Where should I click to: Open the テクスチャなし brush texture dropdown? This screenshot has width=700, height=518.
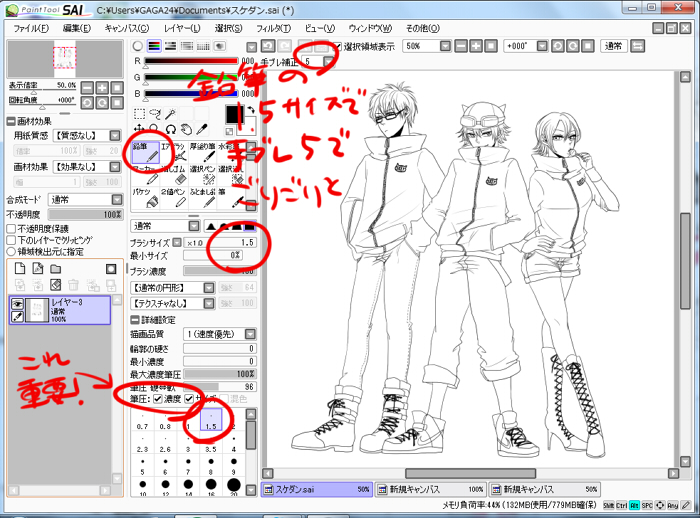click(x=209, y=304)
